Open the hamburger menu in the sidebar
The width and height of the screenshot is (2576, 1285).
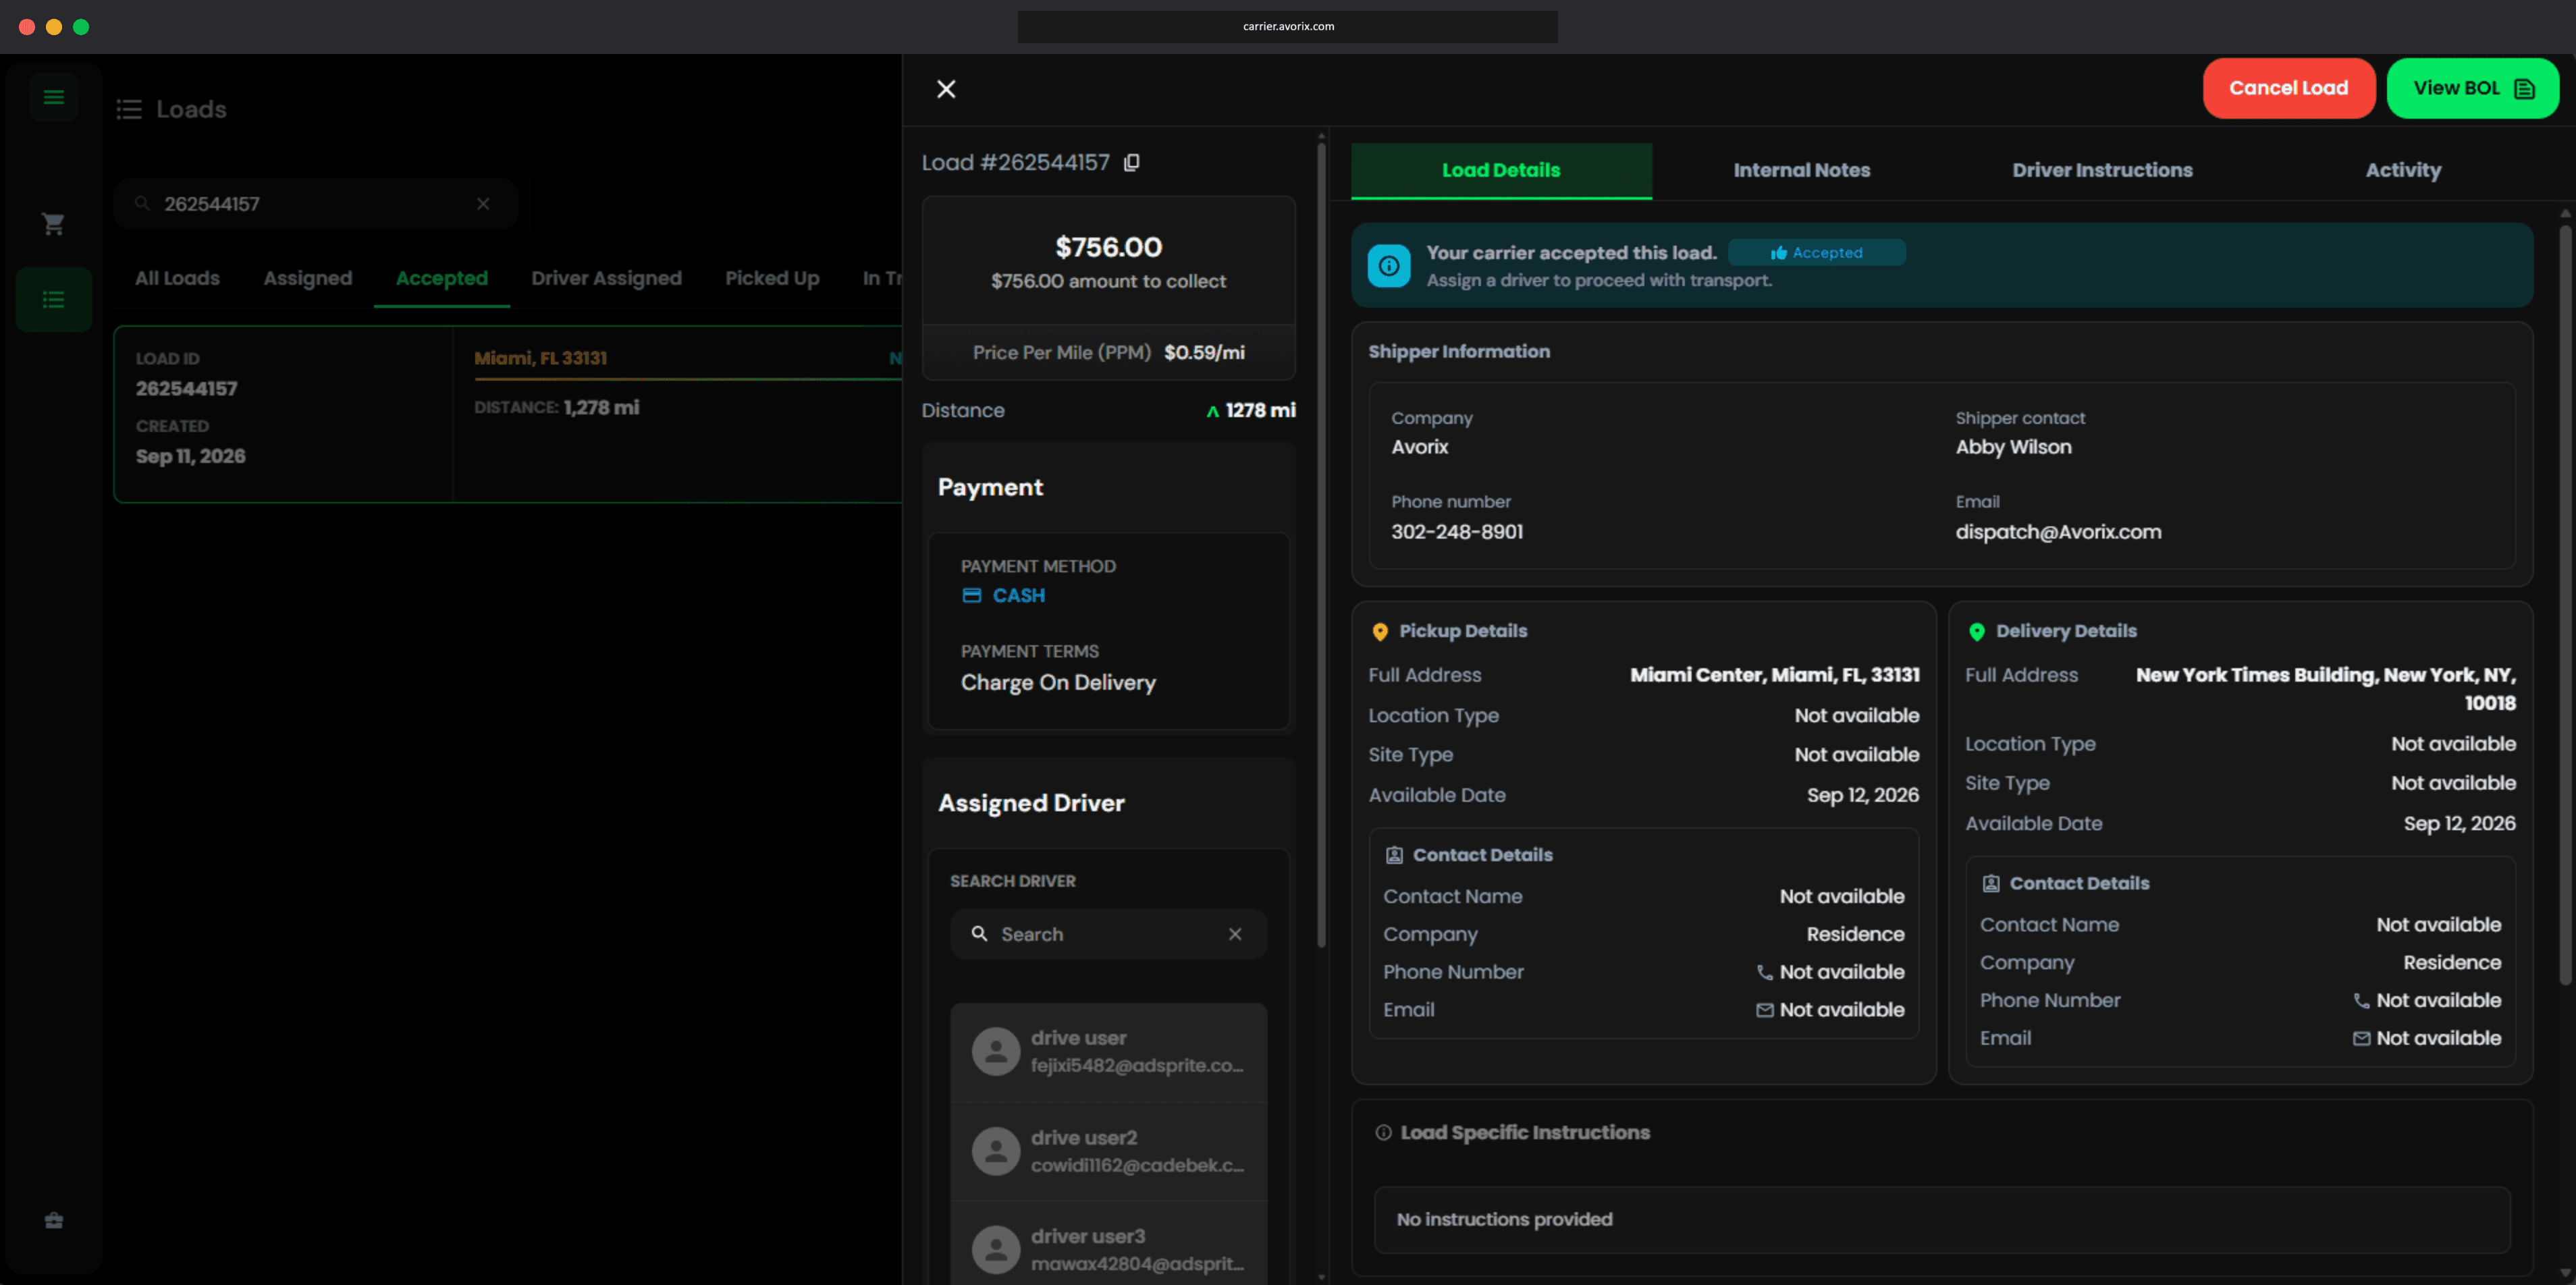[x=54, y=97]
